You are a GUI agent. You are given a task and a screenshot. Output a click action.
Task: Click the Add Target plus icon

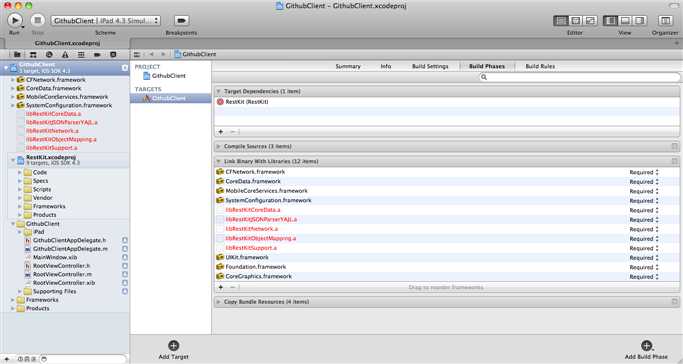[173, 346]
